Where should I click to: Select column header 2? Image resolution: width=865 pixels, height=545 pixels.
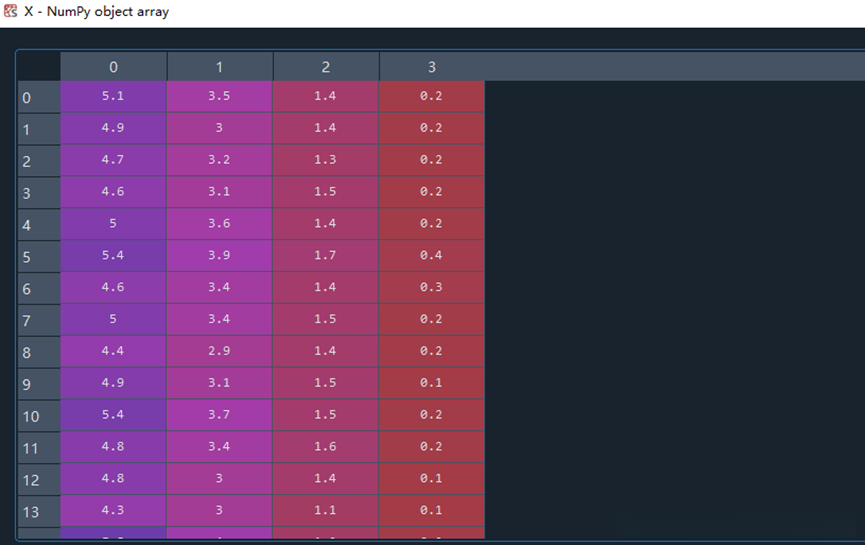click(x=326, y=67)
